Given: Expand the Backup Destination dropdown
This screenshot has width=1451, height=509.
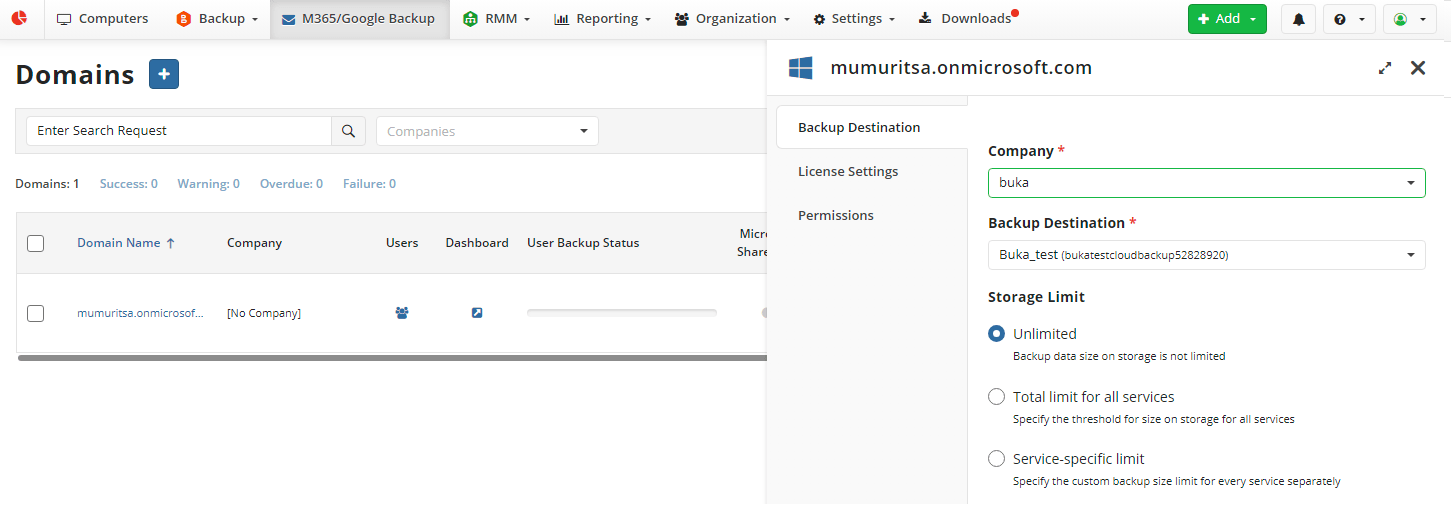Looking at the screenshot, I should [1206, 255].
